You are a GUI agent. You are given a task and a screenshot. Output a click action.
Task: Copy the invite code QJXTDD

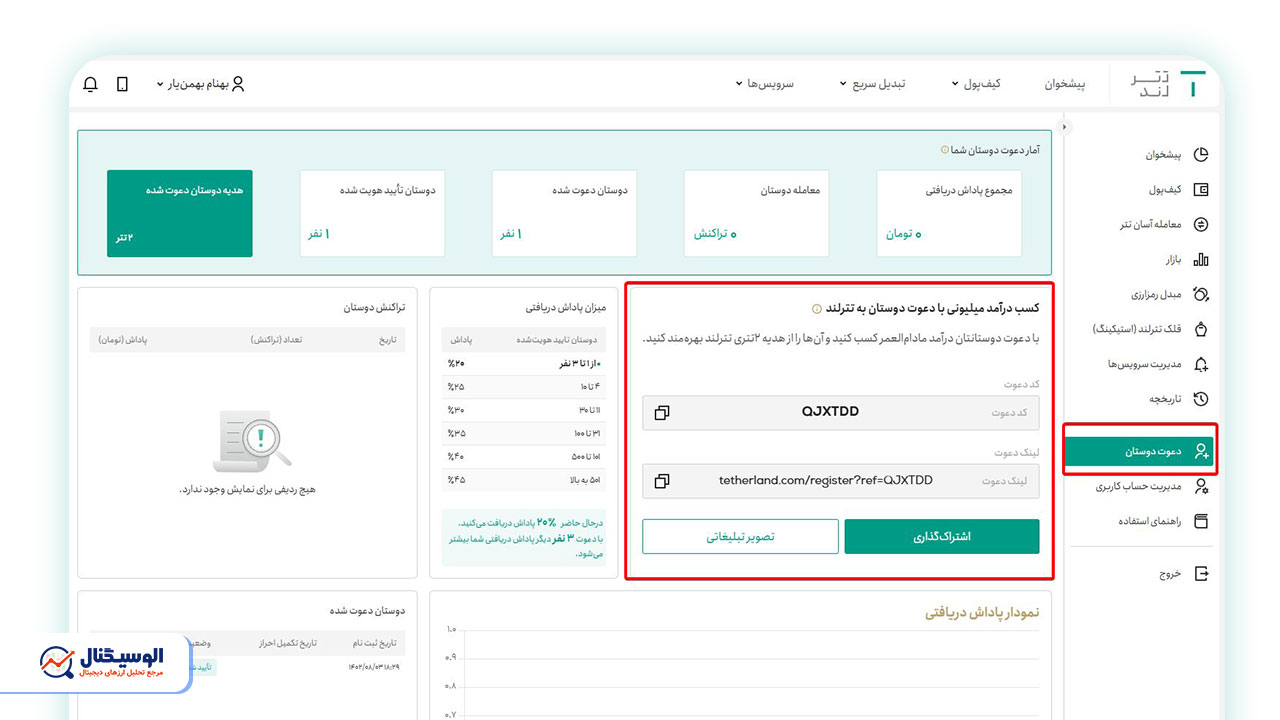(x=661, y=412)
